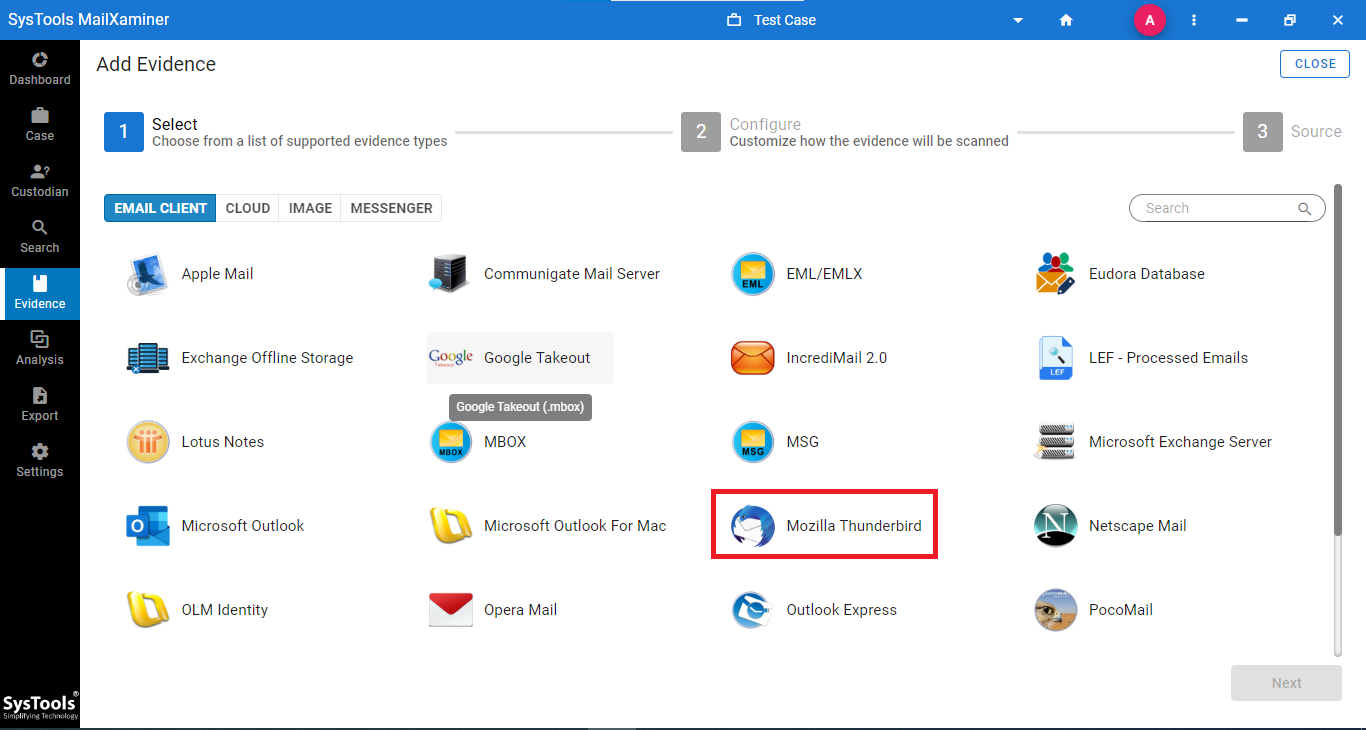The height and width of the screenshot is (730, 1366).
Task: Choose the Microsoft Outlook icon
Action: tap(148, 526)
